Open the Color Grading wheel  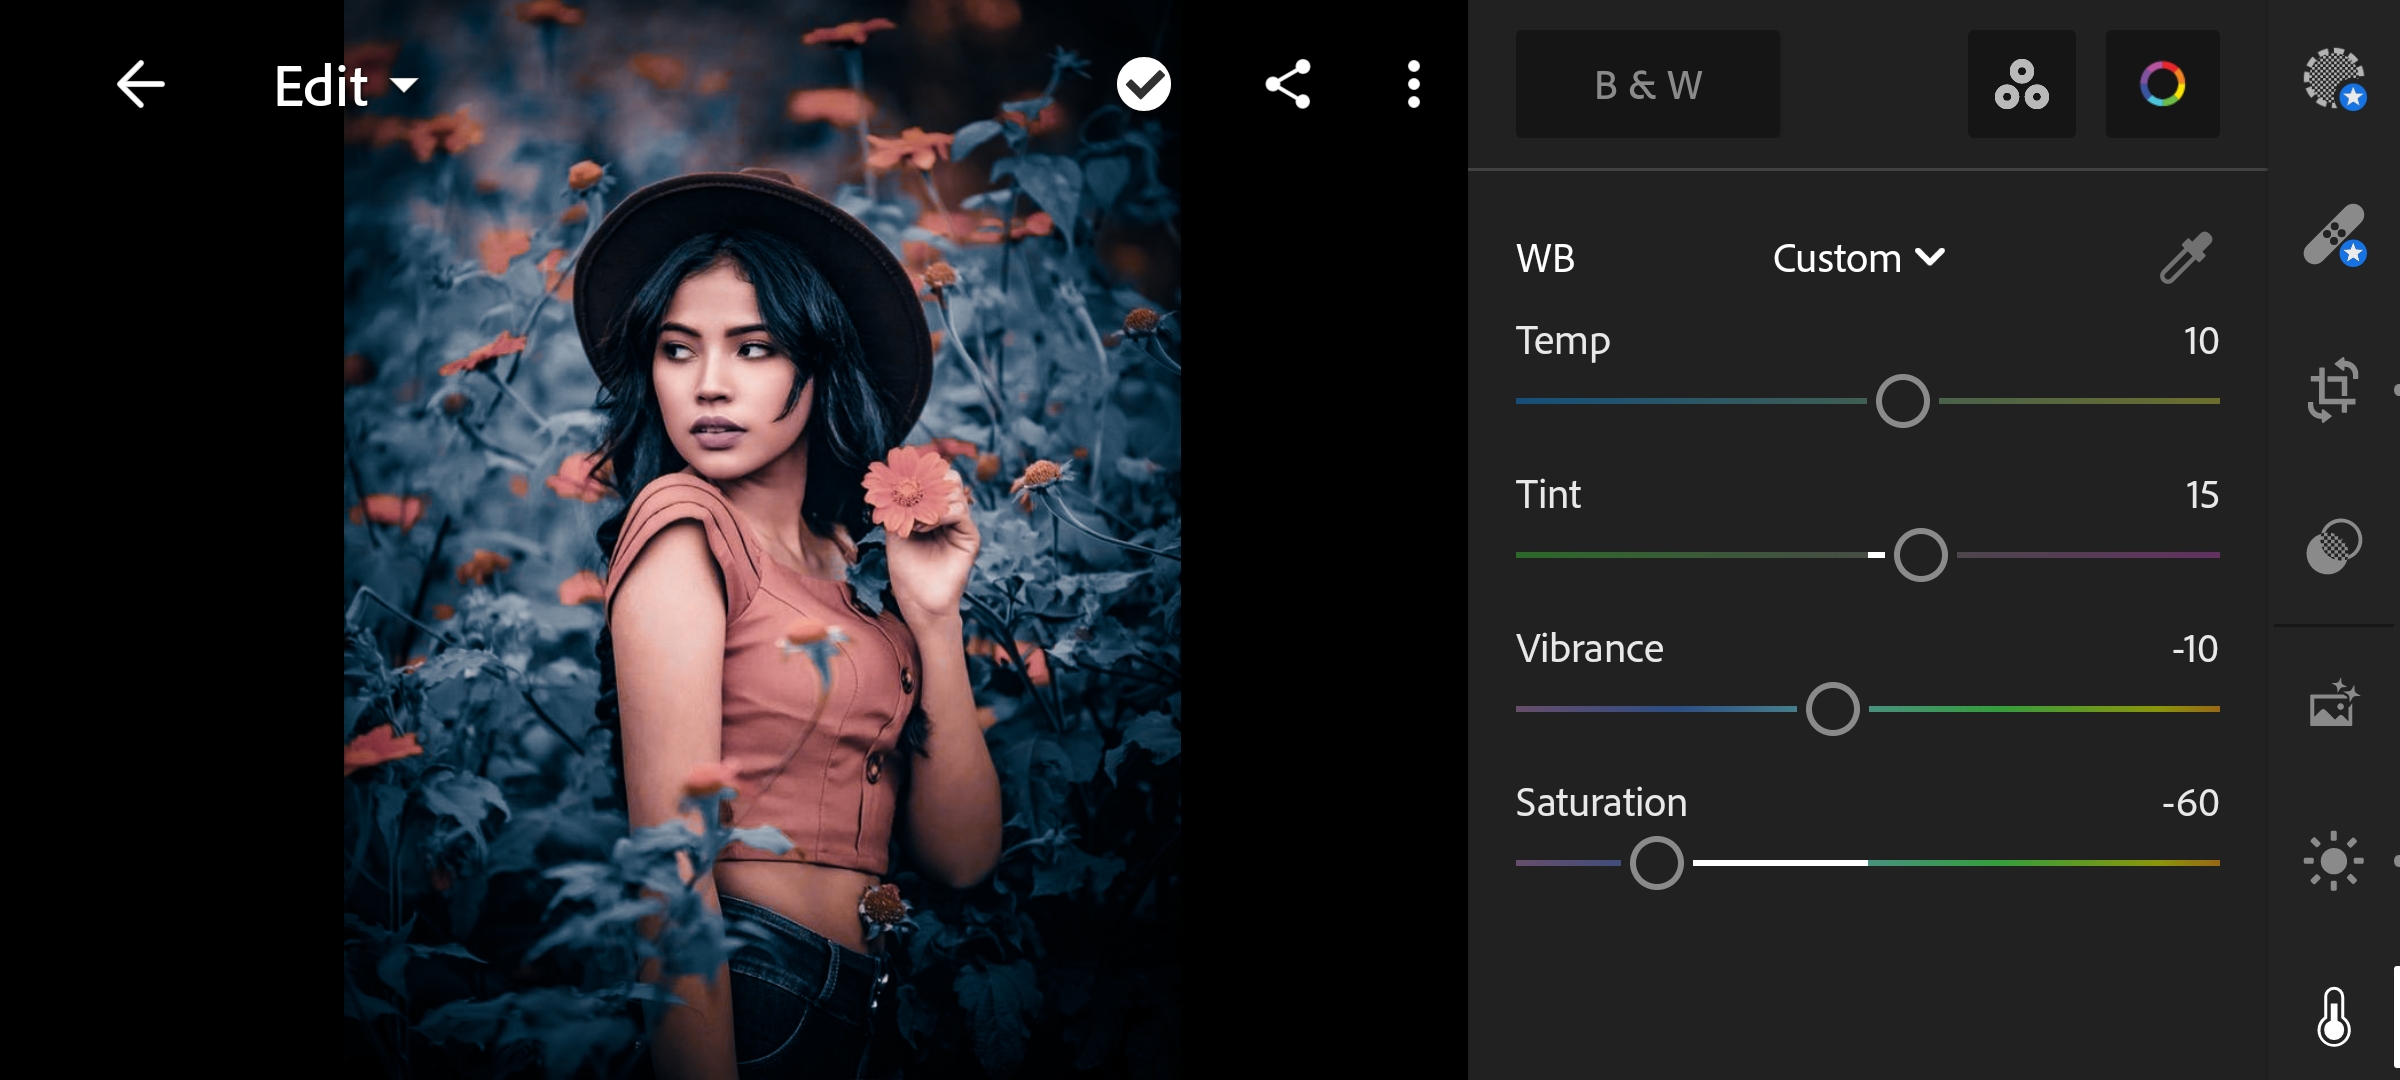(2162, 84)
